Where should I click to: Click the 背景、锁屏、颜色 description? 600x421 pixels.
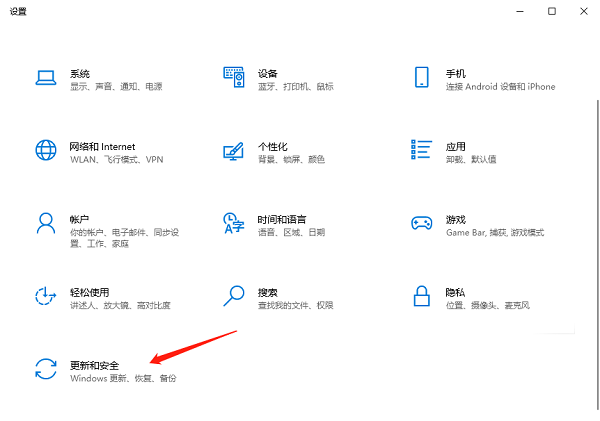[292, 160]
